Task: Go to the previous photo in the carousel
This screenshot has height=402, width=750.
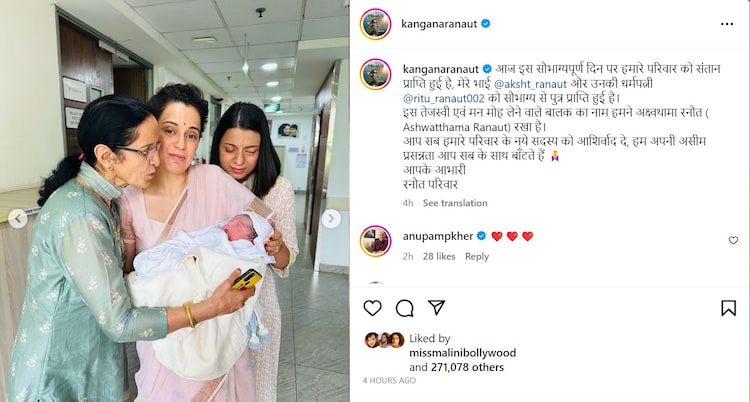Action: [18, 219]
